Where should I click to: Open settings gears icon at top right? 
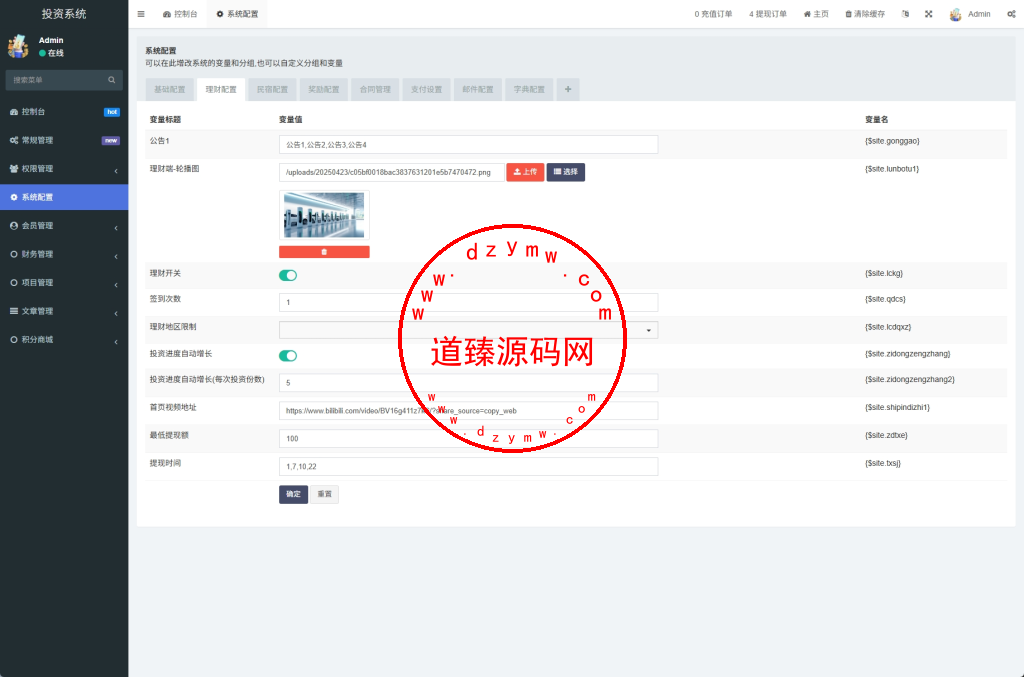(1011, 14)
